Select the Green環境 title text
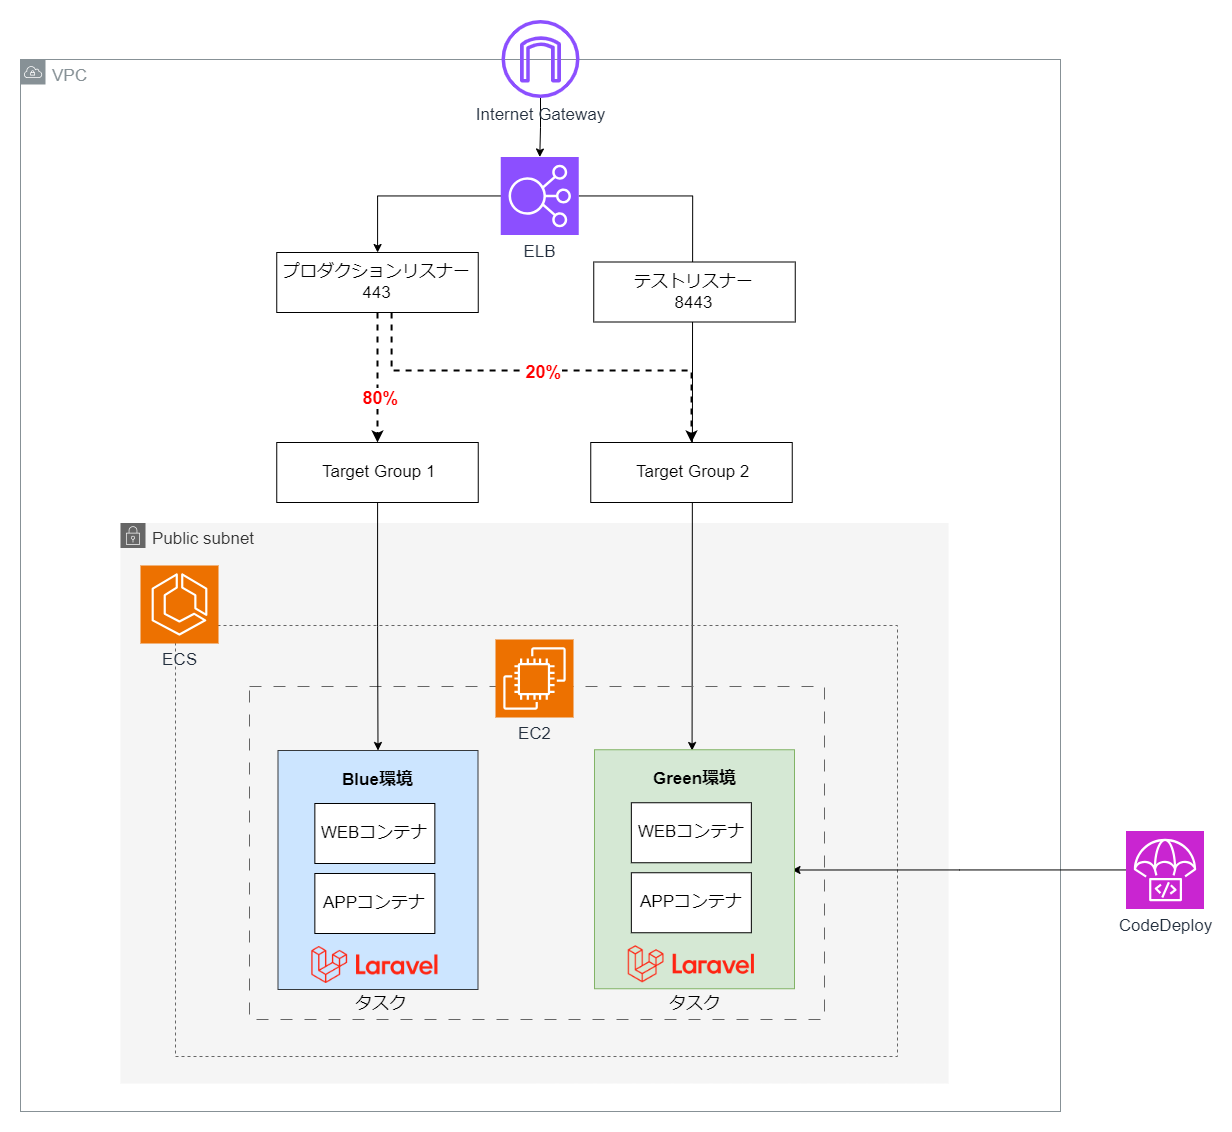The image size is (1232, 1132). tap(694, 777)
